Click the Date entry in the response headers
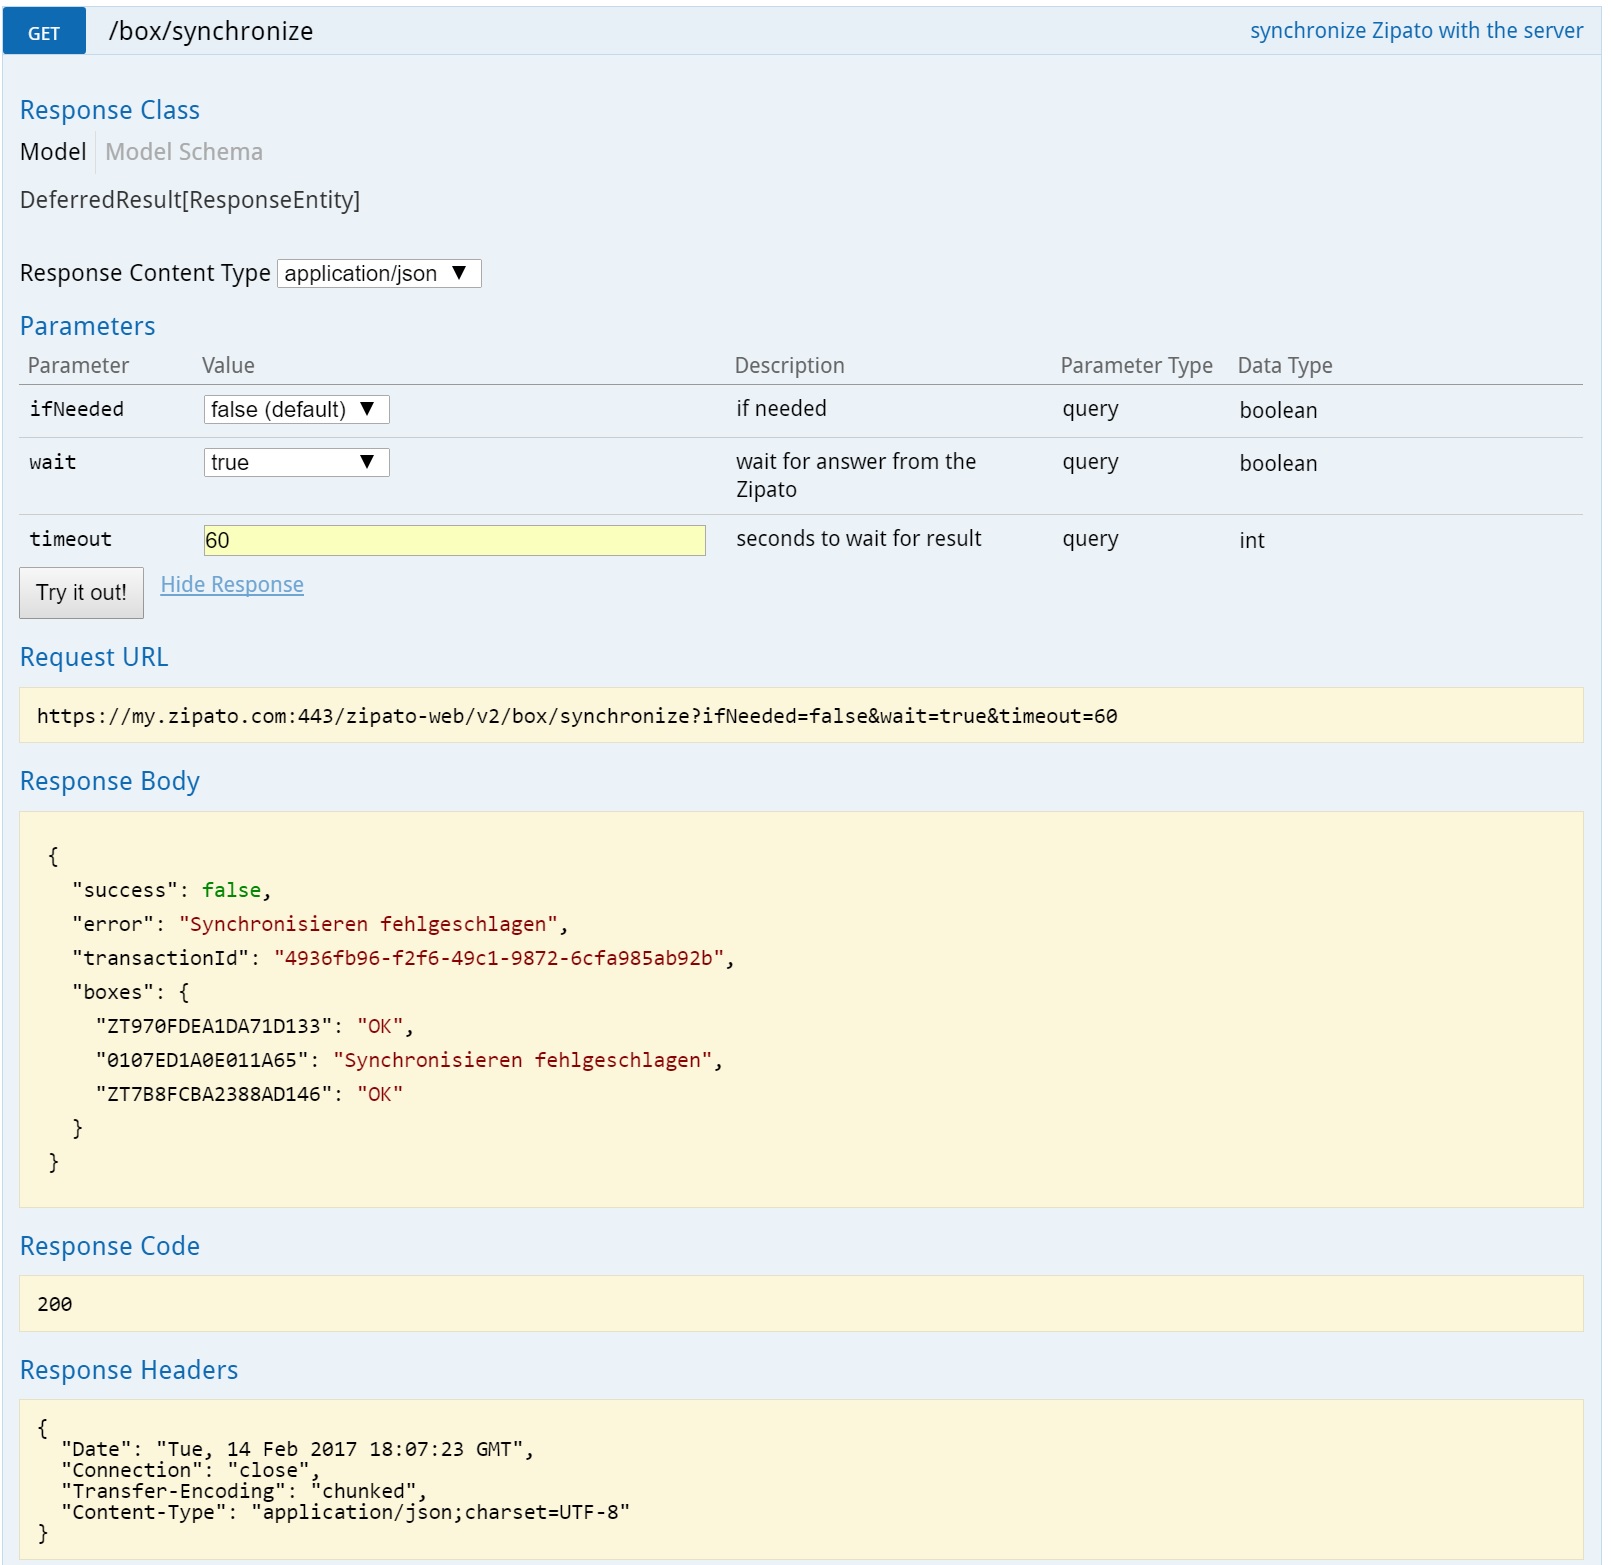This screenshot has width=1611, height=1565. tap(297, 1449)
